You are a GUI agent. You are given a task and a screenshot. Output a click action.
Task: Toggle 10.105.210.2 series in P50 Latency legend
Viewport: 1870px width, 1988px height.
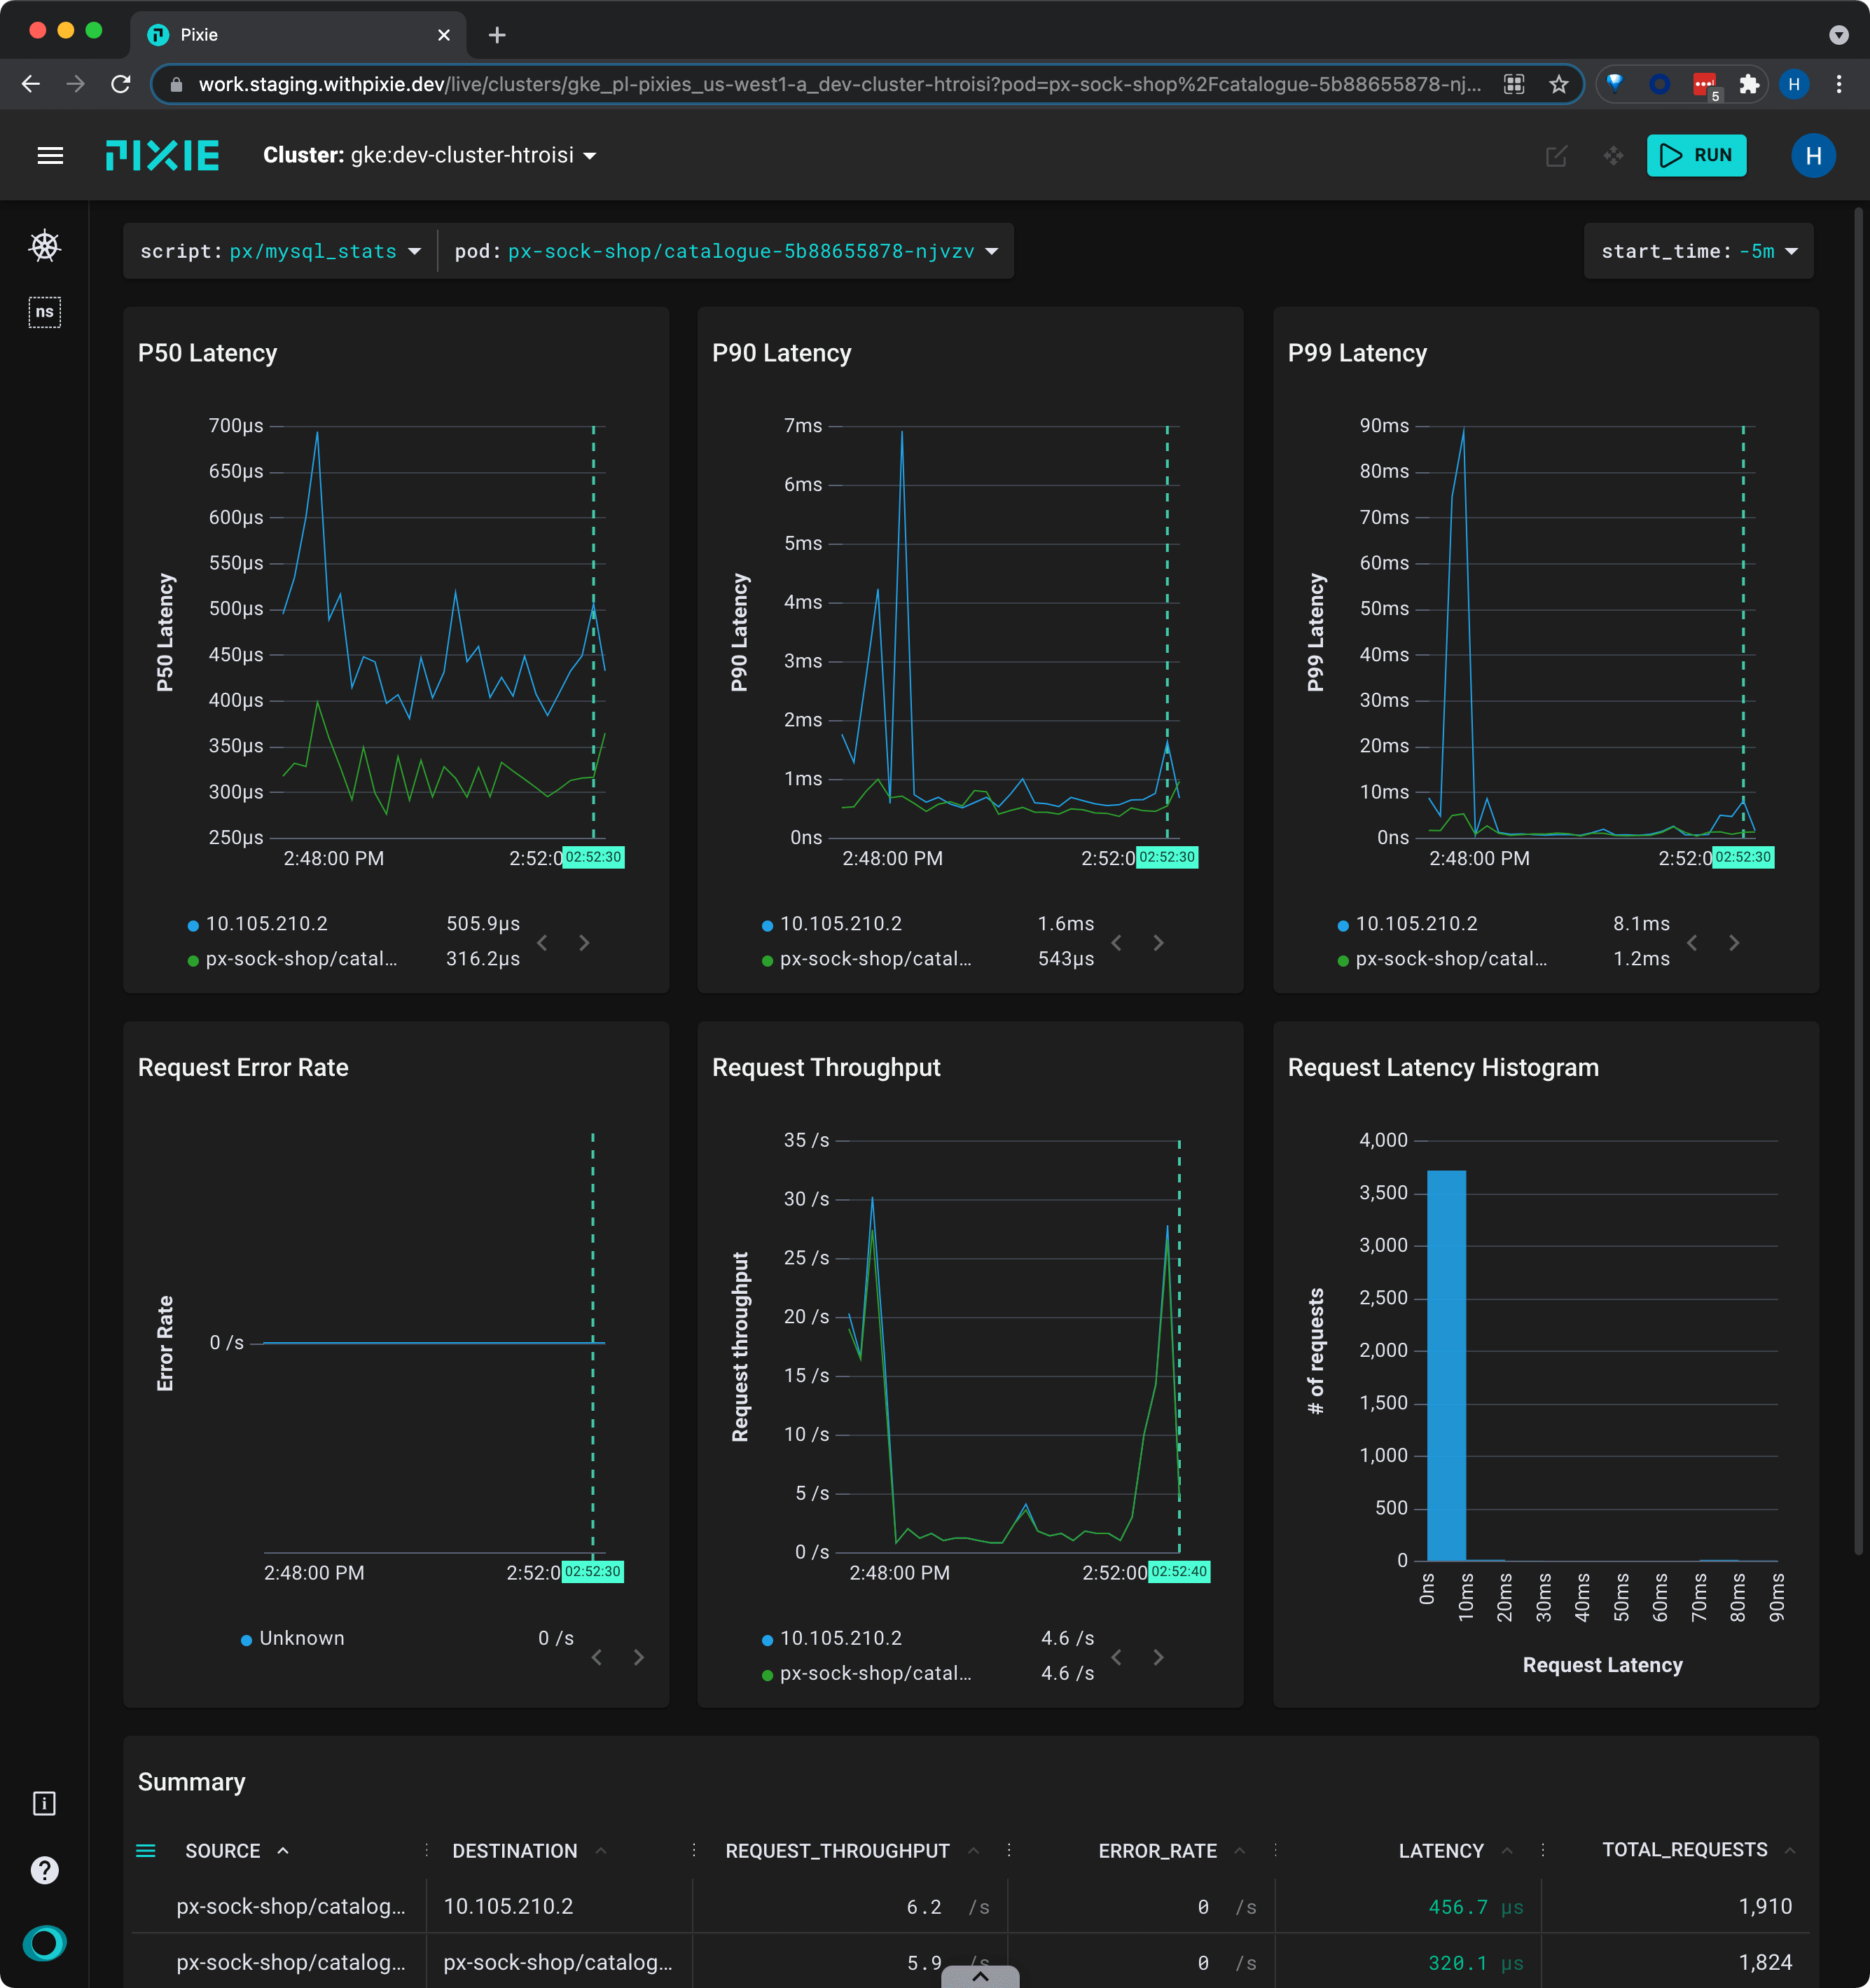point(266,924)
